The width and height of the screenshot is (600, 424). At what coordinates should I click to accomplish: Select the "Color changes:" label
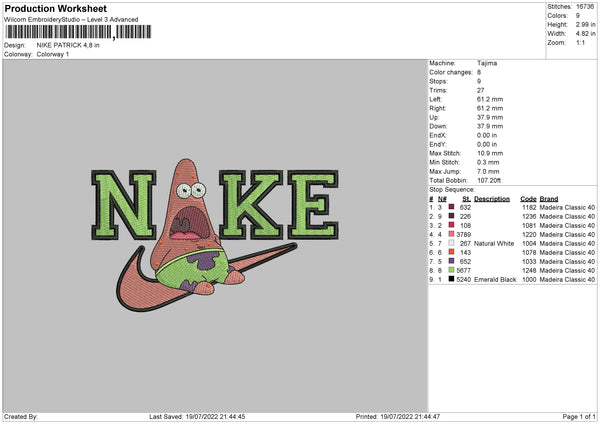click(451, 72)
